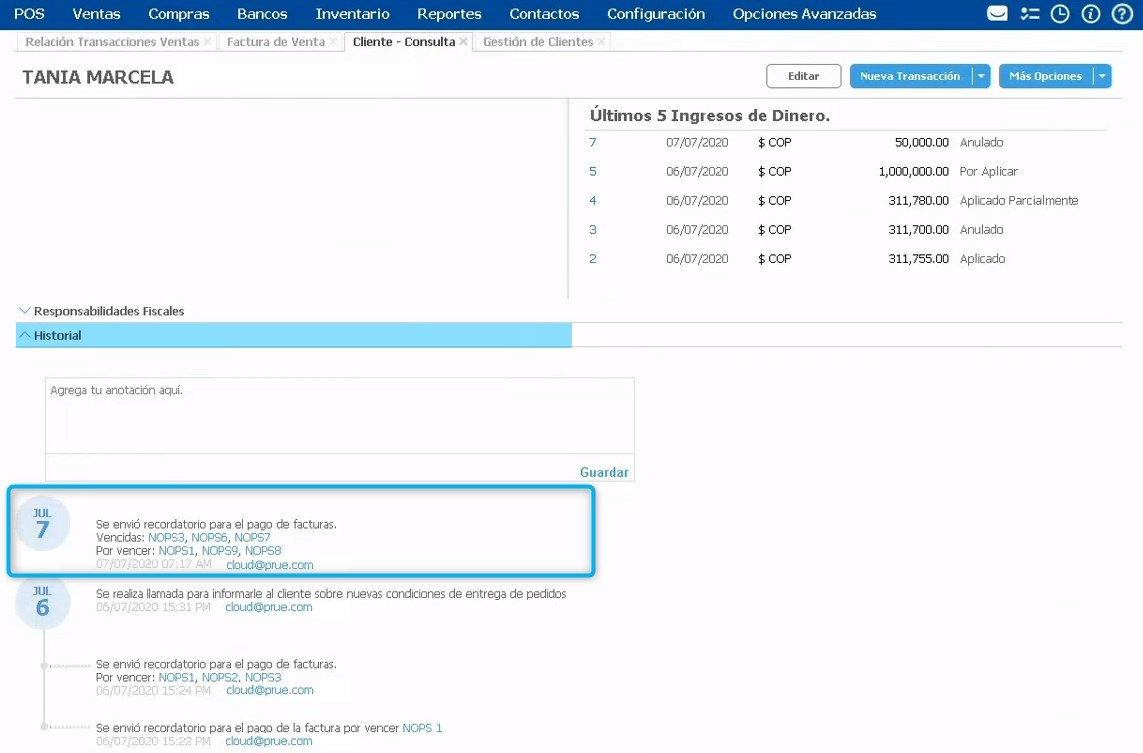Expand the Responsabilidades Fiscales section
The image size is (1143, 753).
click(x=26, y=311)
